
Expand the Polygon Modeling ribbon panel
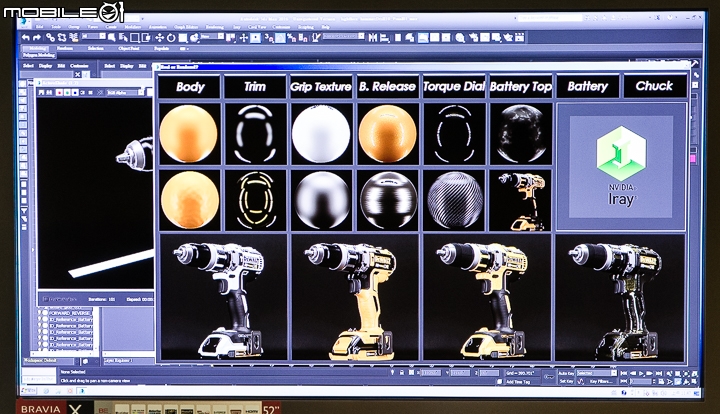[x=39, y=55]
